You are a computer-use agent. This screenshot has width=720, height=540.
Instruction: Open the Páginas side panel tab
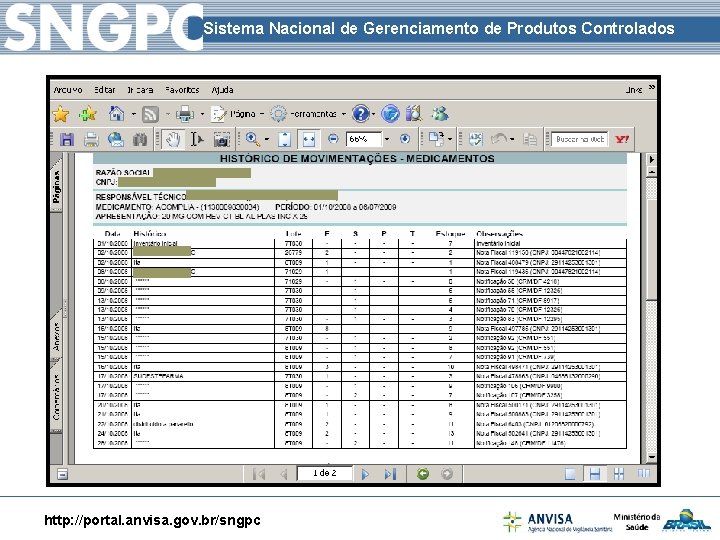[x=56, y=186]
